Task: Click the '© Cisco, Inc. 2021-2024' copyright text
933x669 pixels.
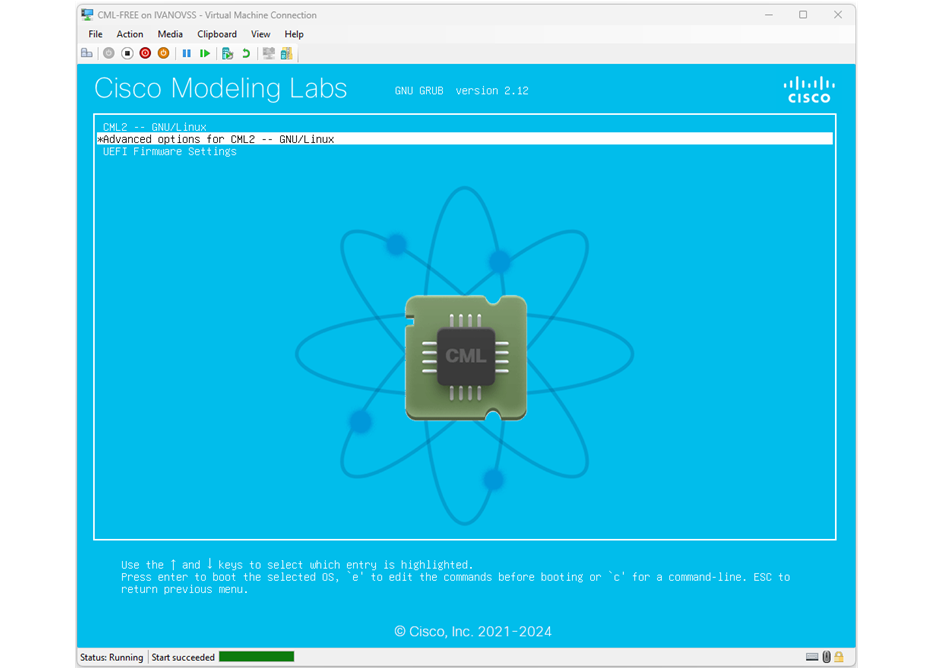Action: coord(473,632)
